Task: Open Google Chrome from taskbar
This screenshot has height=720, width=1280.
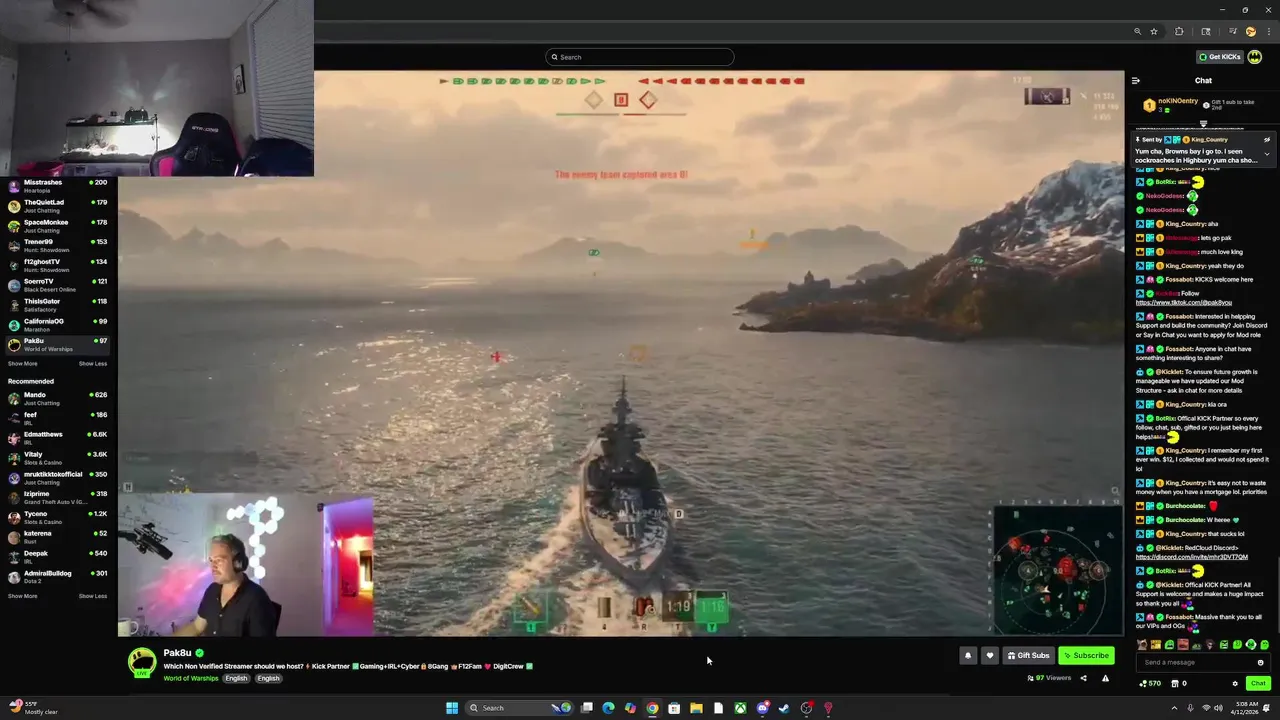Action: point(652,708)
